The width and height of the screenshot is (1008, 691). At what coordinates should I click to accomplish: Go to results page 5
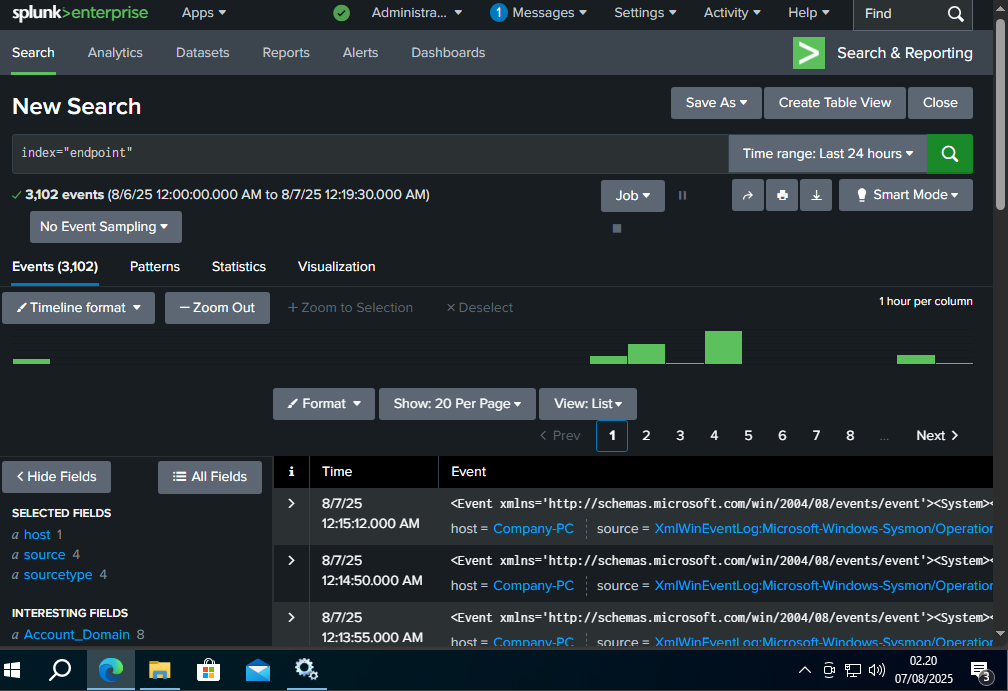point(748,436)
